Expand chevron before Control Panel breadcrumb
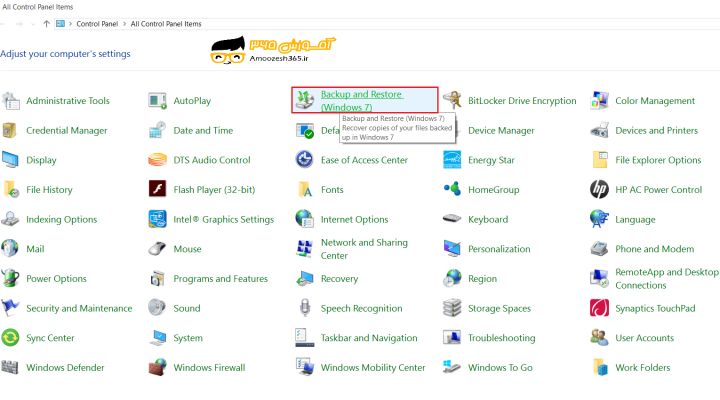Viewport: 720px width, 400px height. click(70, 24)
